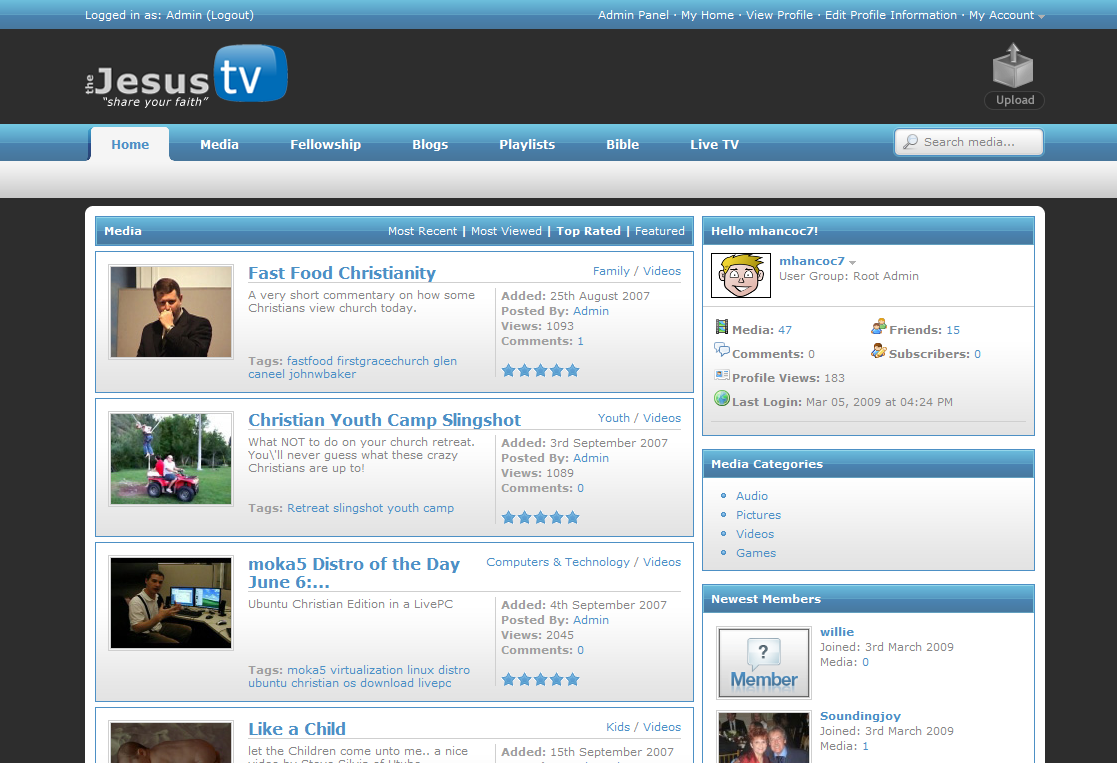Expand the mhancoc7 user dropdown arrow
1117x763 pixels.
(x=853, y=262)
